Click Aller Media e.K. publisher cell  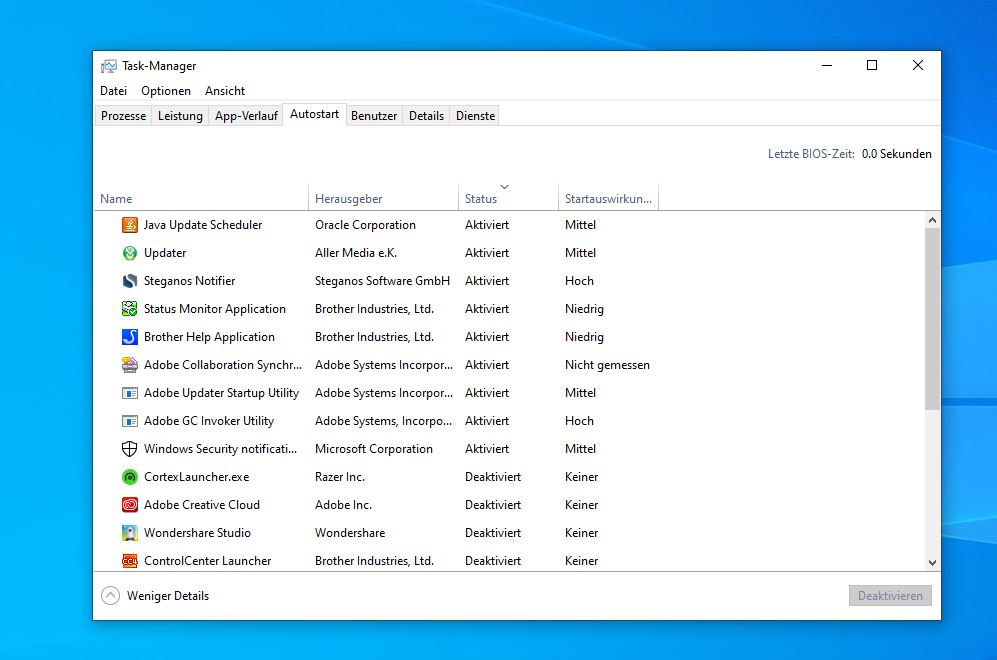tap(355, 253)
